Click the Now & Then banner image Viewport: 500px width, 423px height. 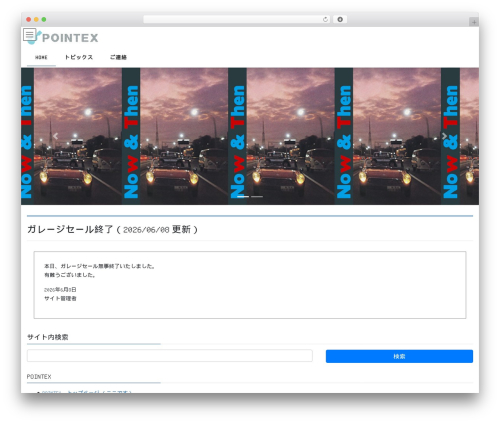point(250,136)
